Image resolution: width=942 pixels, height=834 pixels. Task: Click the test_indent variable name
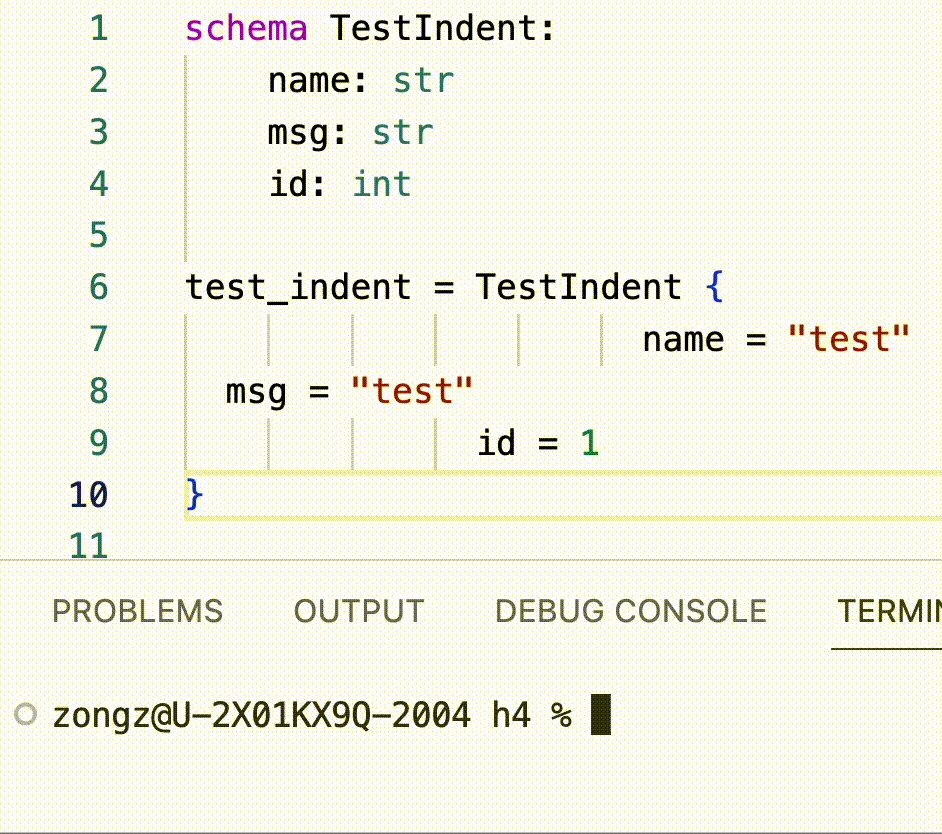pyautogui.click(x=299, y=287)
